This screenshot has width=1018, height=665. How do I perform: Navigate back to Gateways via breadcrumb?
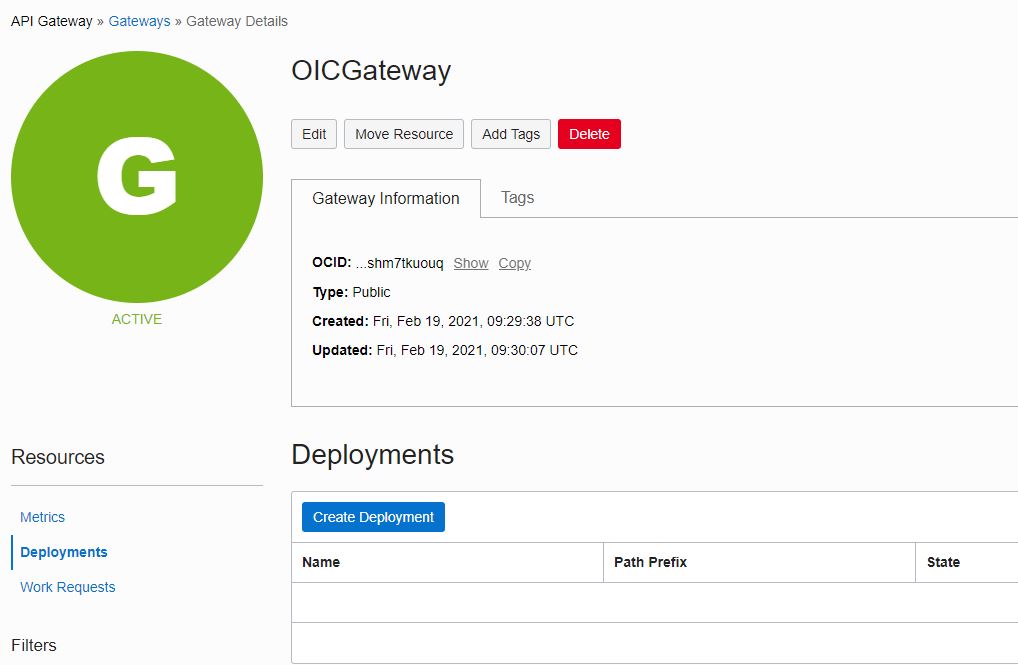click(x=139, y=20)
